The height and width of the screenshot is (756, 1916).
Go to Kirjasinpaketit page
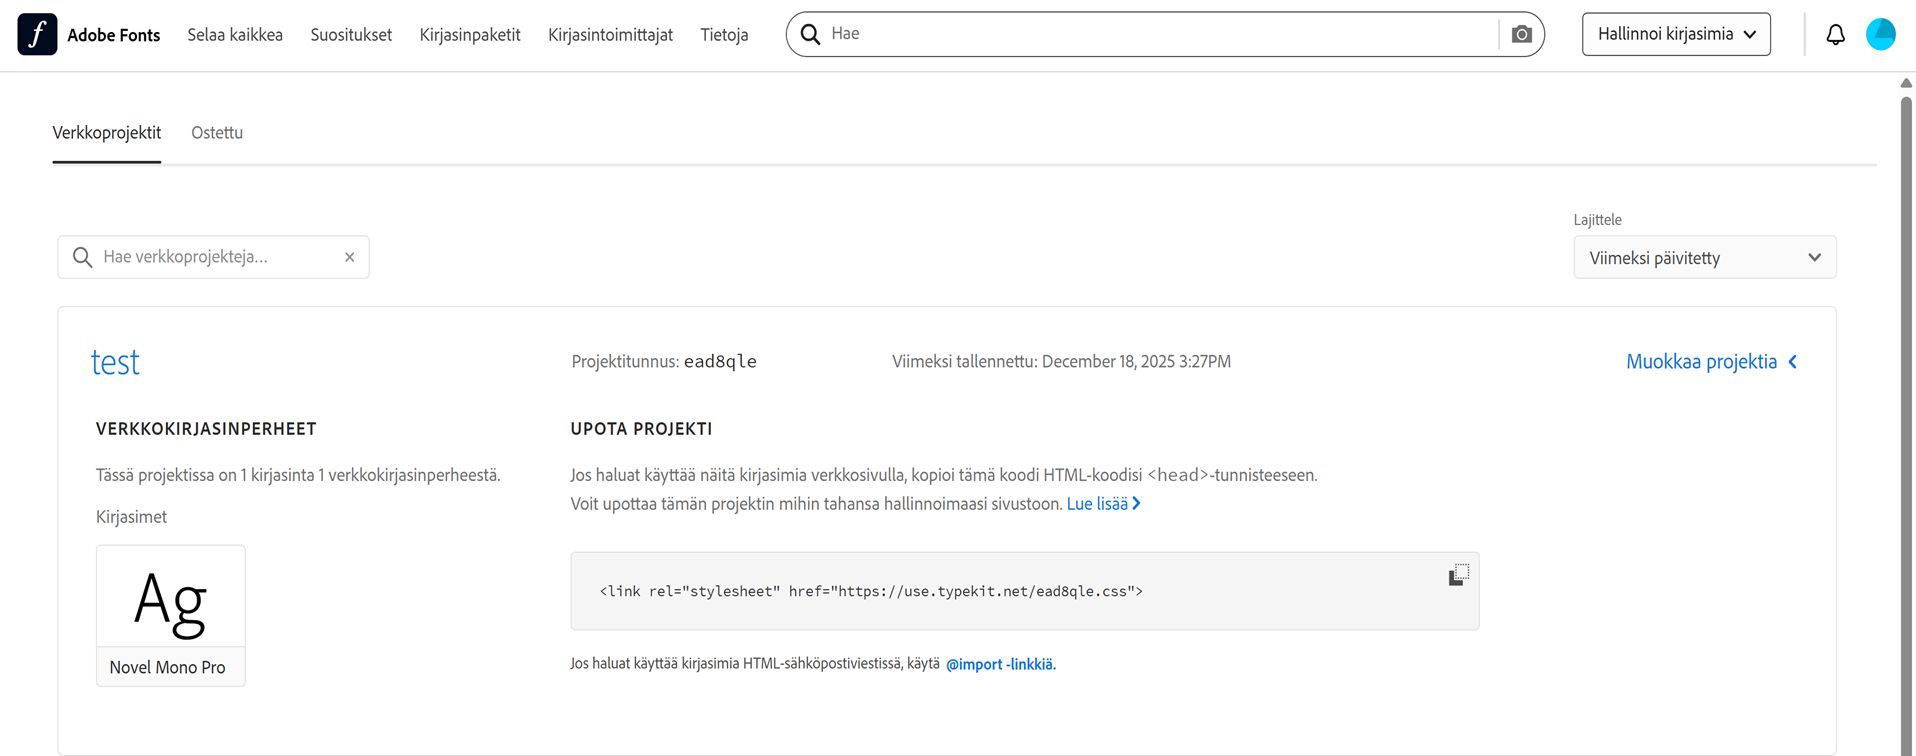470,35
